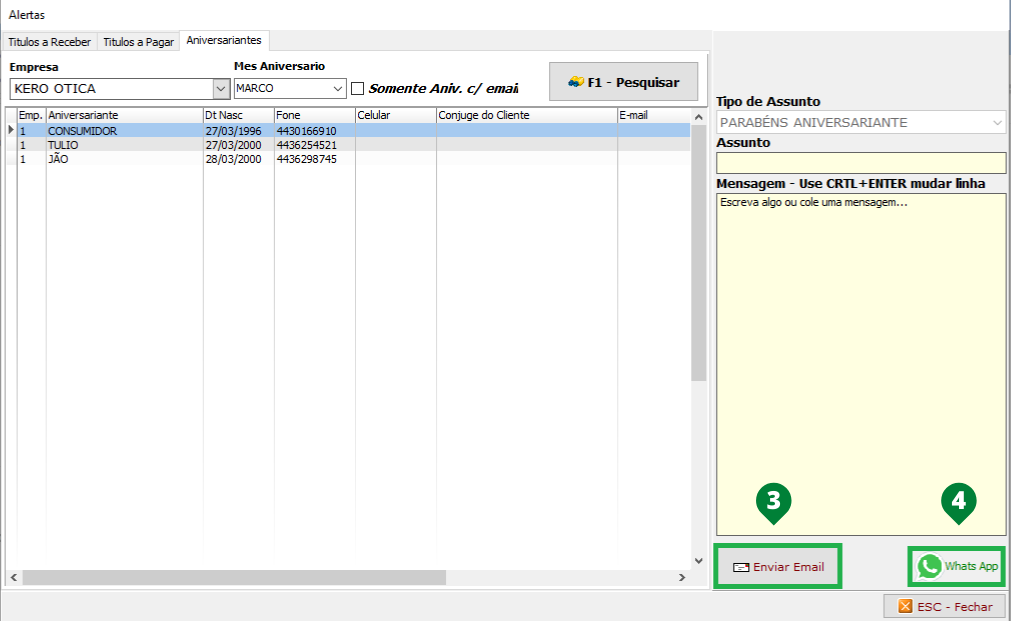Click the Conjuge do Cliente column header
1011x621 pixels.
[x=527, y=115]
